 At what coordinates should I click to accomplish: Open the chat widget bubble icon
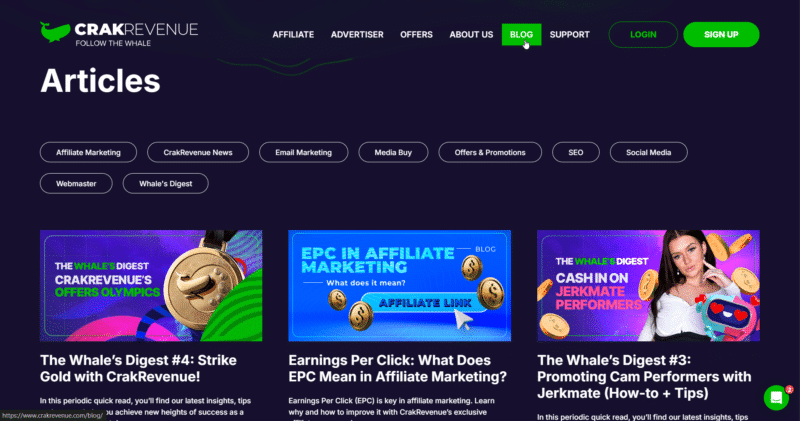[777, 398]
